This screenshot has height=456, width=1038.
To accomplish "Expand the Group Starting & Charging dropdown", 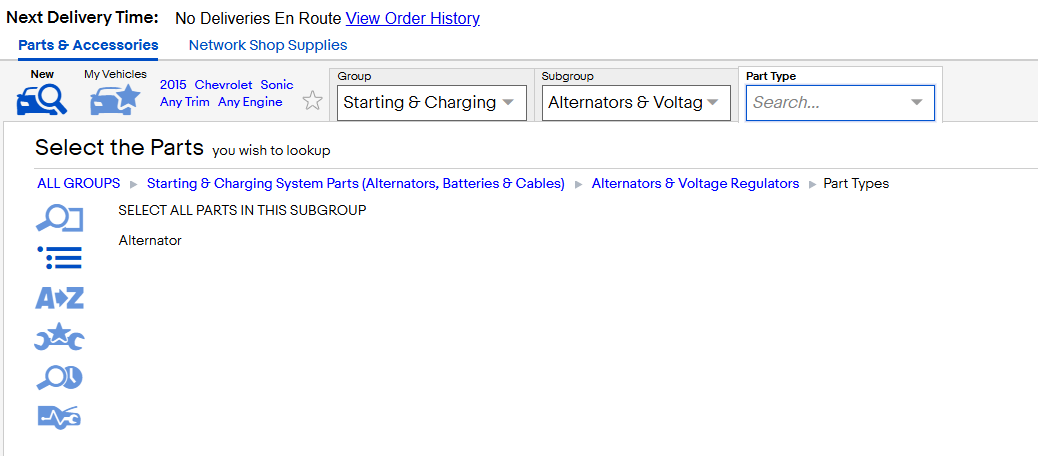I will [x=432, y=103].
